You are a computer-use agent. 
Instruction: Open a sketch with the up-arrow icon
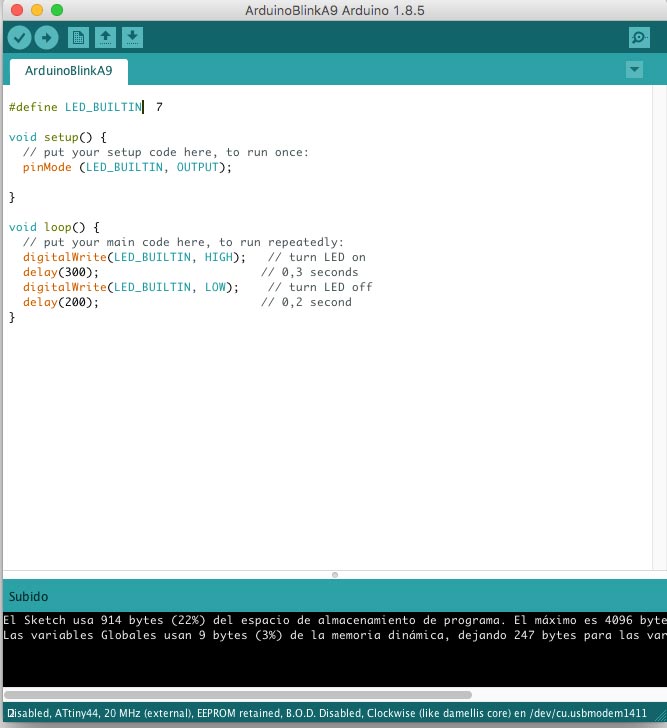tap(105, 38)
